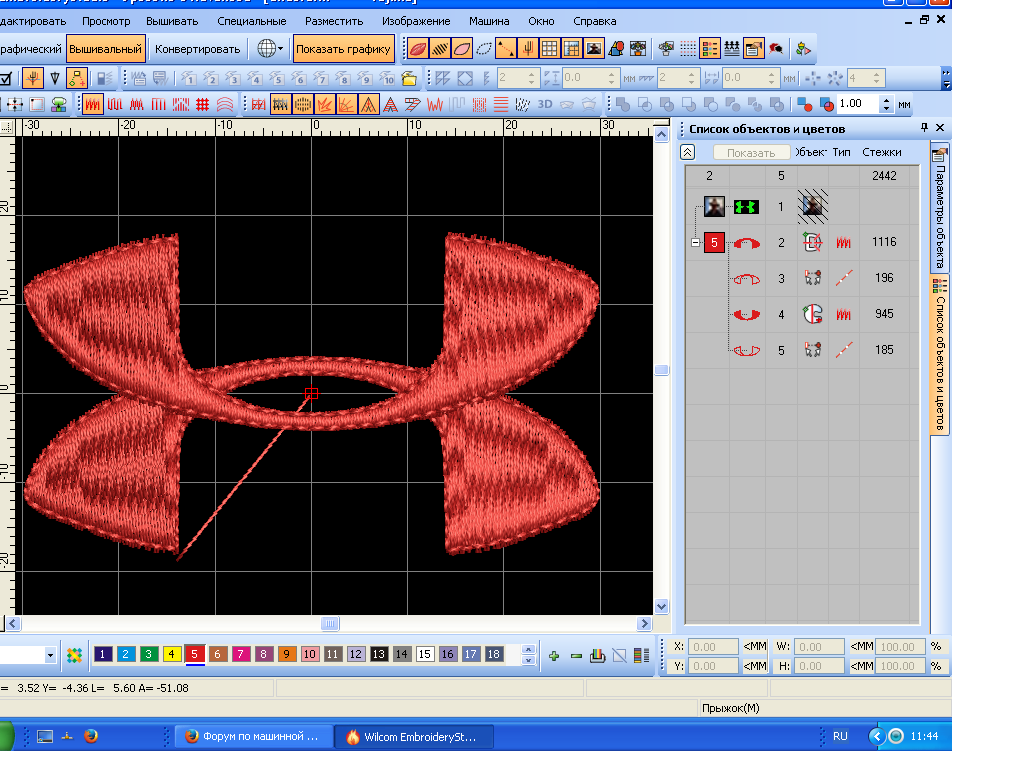Click the show picture image icon
1024x768 pixels.
(594, 48)
